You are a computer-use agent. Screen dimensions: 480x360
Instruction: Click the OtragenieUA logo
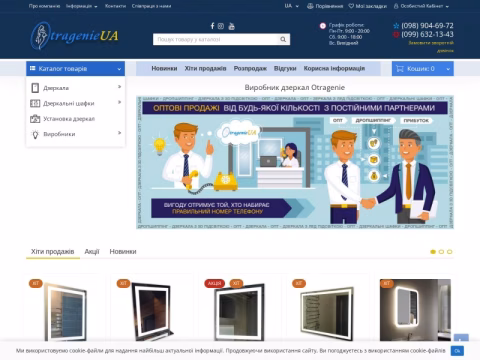74,35
